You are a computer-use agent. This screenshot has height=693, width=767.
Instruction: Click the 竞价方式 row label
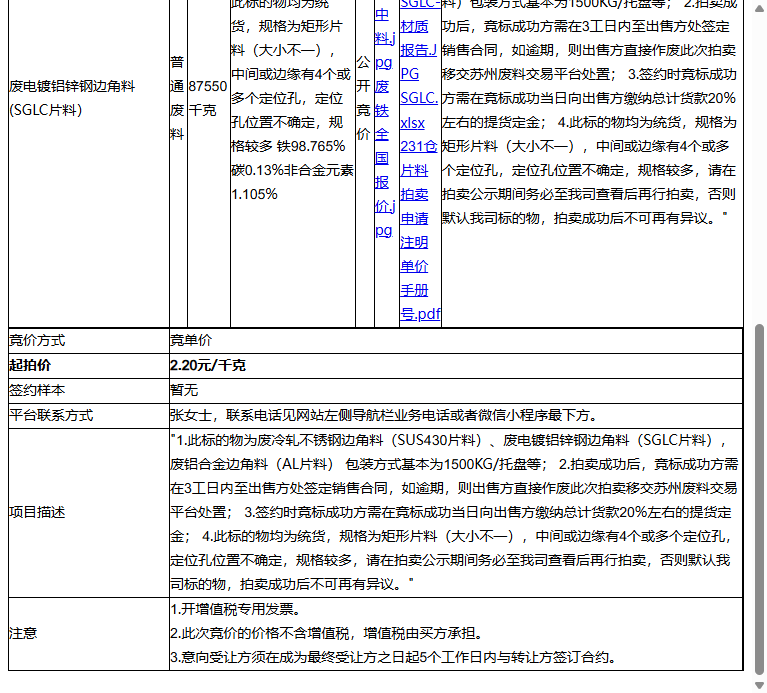(37, 340)
